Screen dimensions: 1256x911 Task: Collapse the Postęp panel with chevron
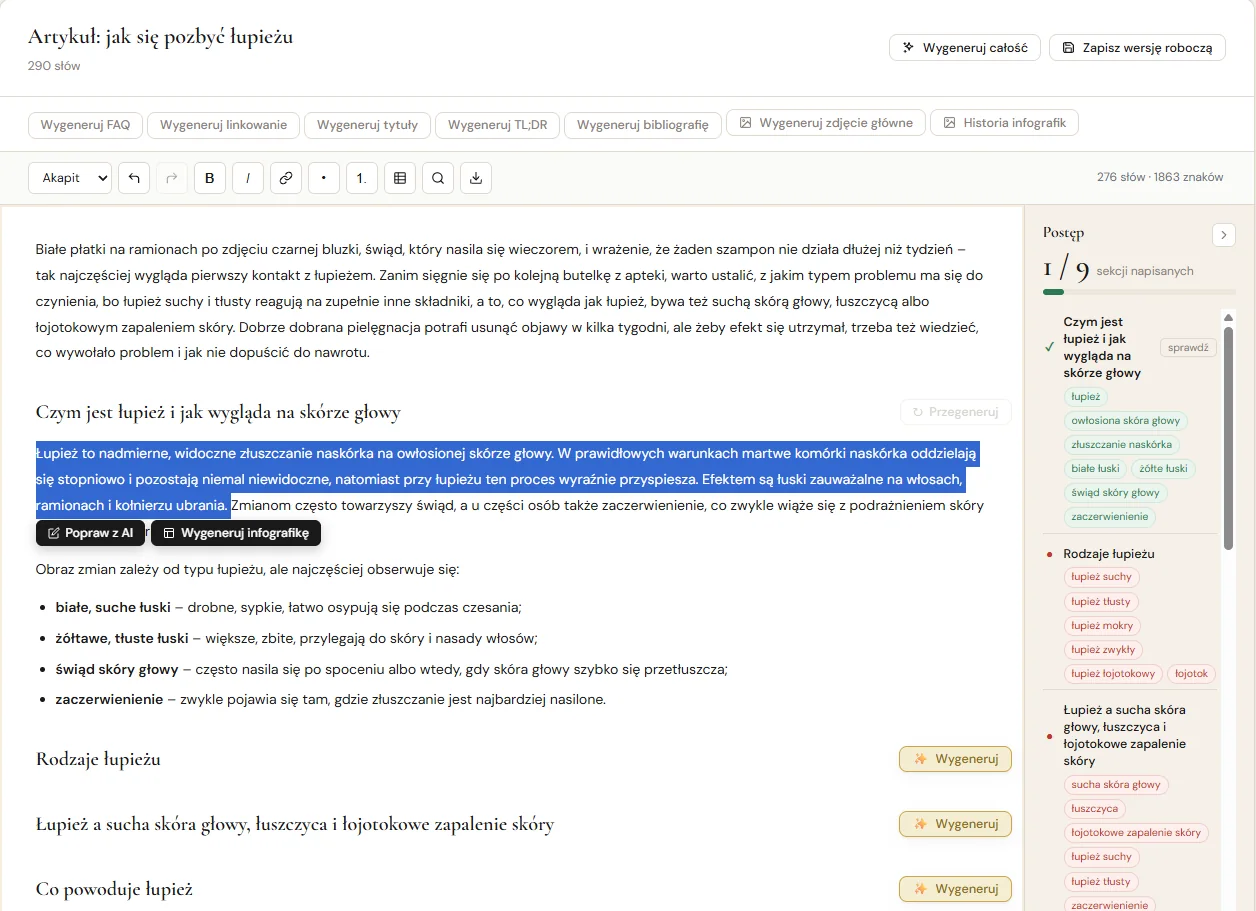[1224, 235]
